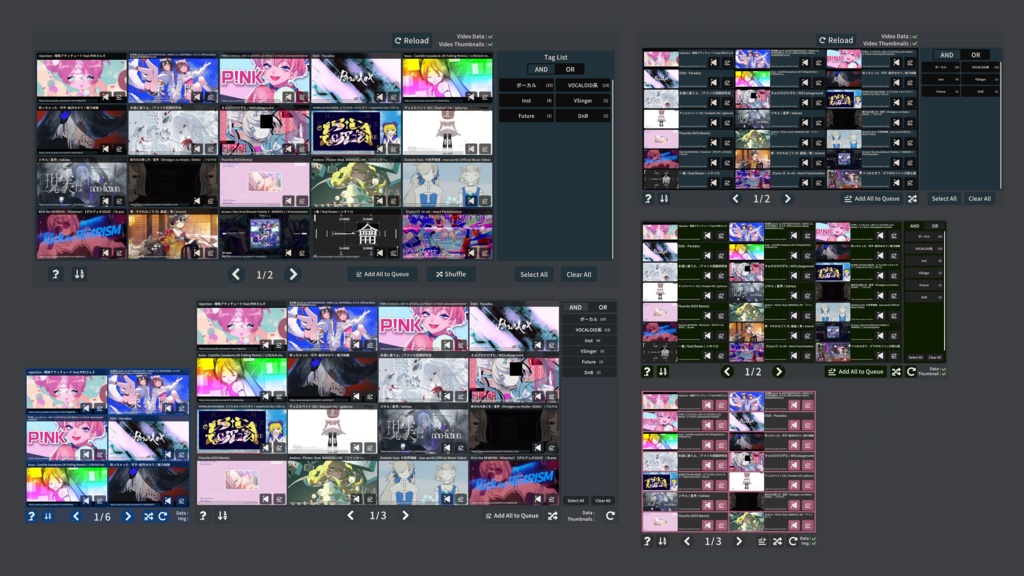Viewport: 1024px width, 576px height.
Task: Click Add All to Queue in top-right panel
Action: click(x=872, y=199)
